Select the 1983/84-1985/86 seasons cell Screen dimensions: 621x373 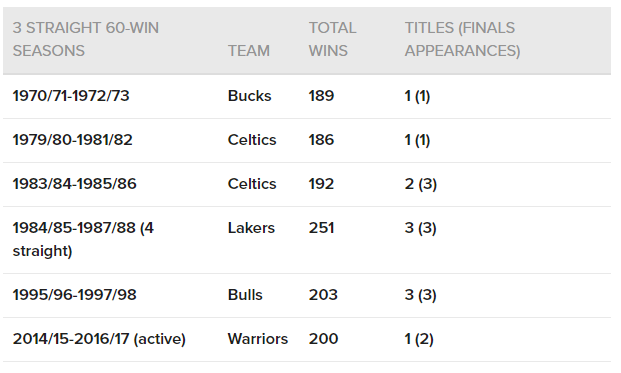point(74,184)
